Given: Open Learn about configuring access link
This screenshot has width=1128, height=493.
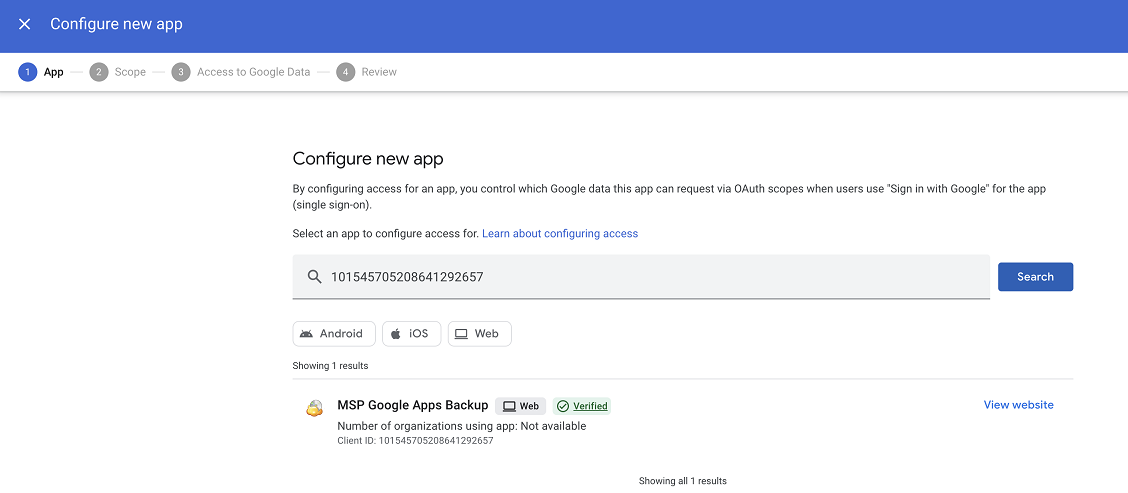Looking at the screenshot, I should pos(560,233).
